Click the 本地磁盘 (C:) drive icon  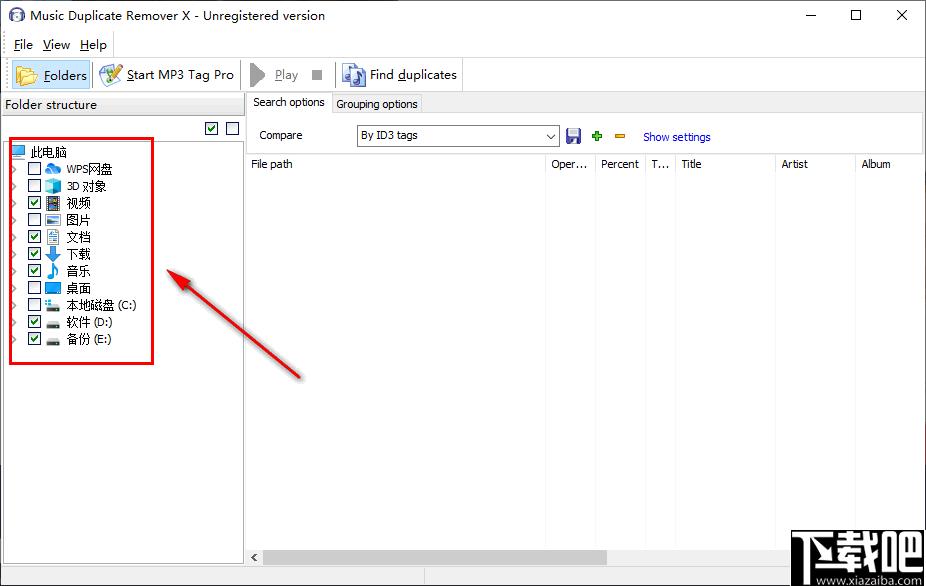[53, 305]
